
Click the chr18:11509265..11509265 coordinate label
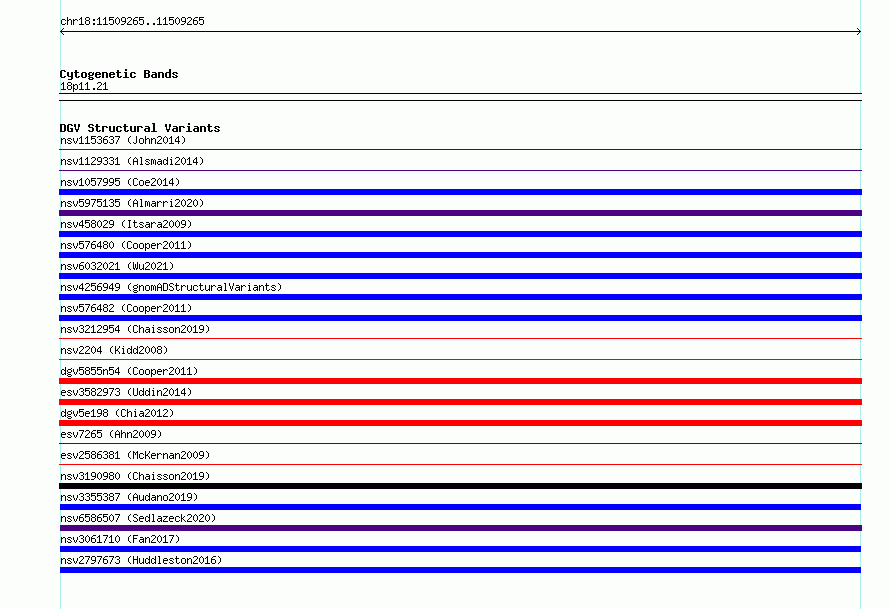pos(132,21)
